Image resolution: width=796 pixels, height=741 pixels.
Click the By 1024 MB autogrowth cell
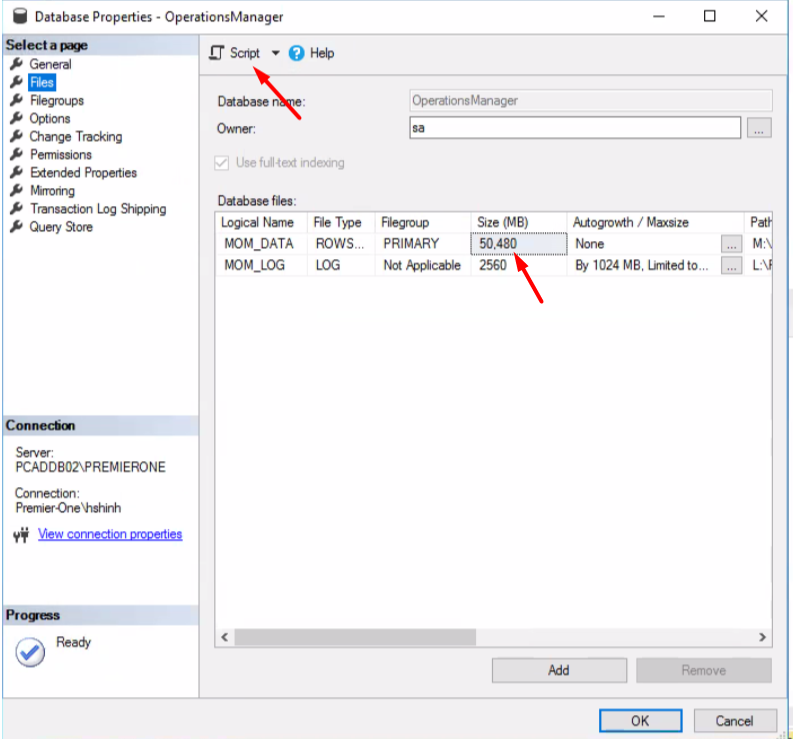644,265
